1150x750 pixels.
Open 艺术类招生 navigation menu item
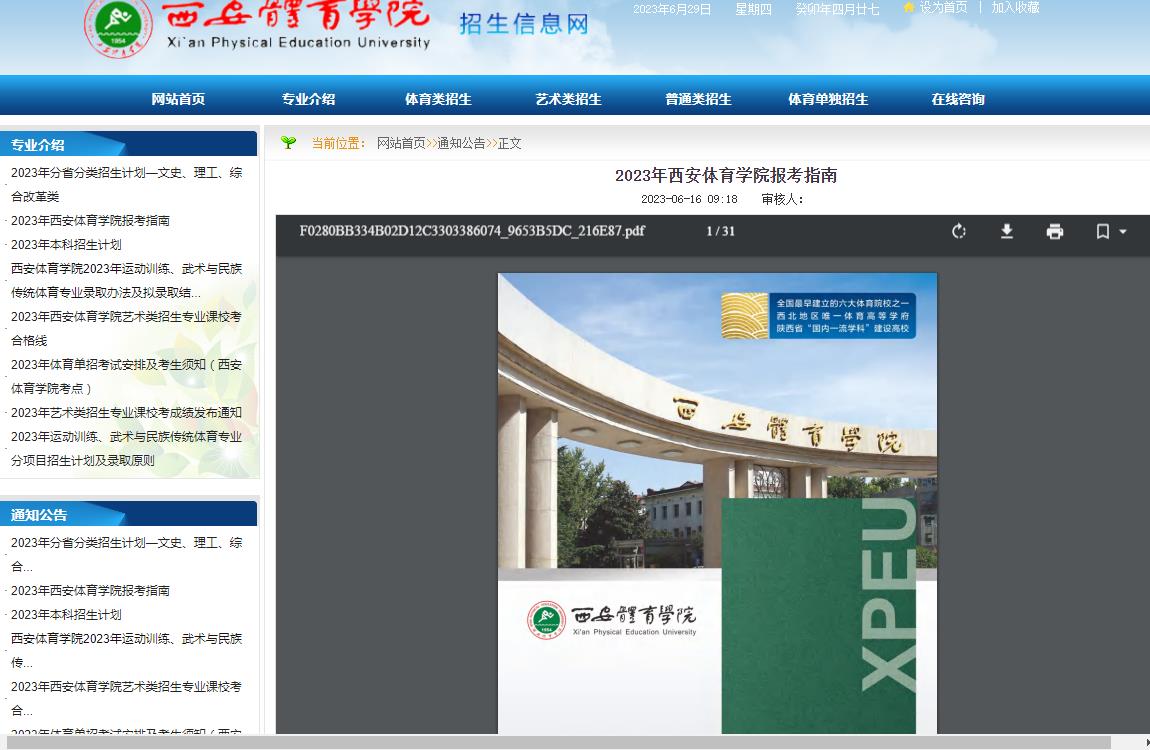pos(568,99)
